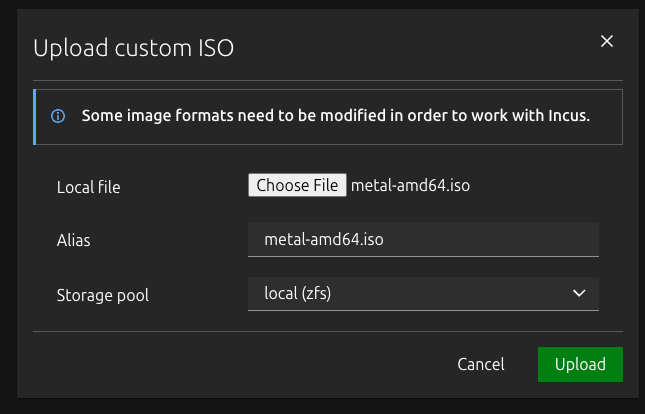Click the divider line above Cancel and Upload
645x414 pixels.
(x=328, y=330)
